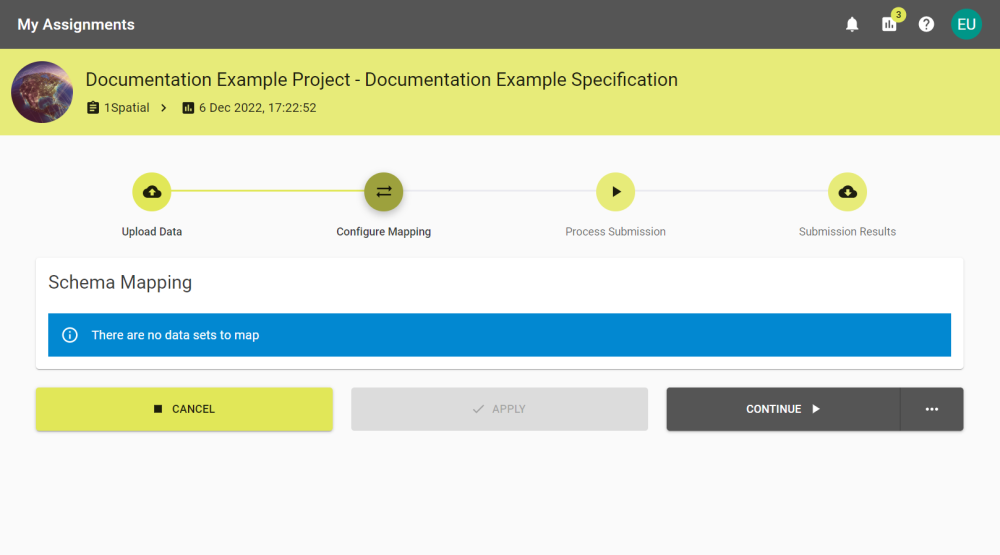
Task: Click the info icon in the blue banner
Action: [70, 335]
